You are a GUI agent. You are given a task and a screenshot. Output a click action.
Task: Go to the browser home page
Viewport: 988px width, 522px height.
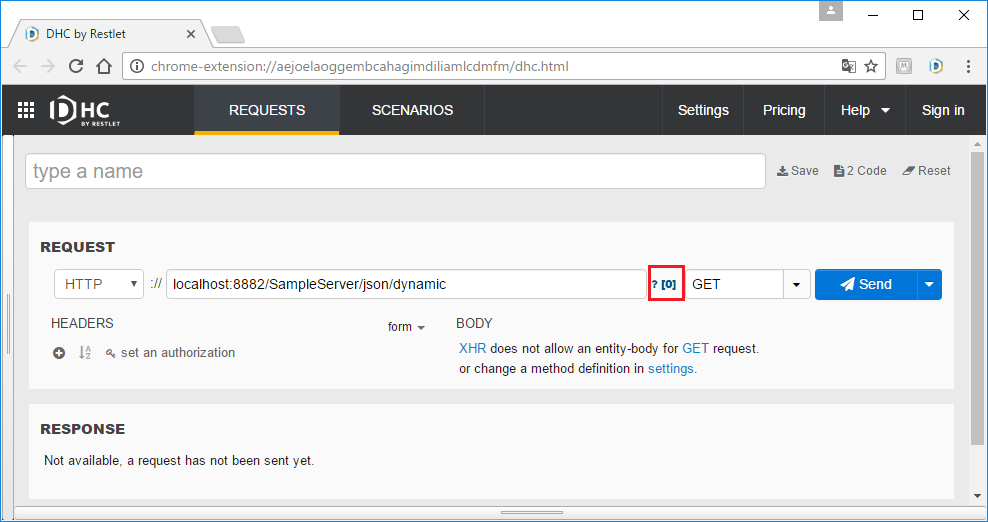tap(104, 66)
